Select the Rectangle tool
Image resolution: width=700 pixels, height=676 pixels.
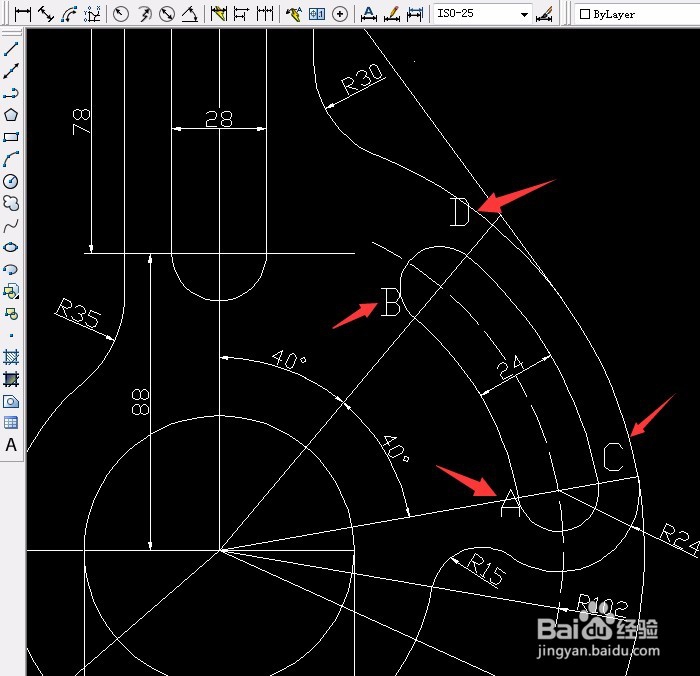[x=11, y=137]
